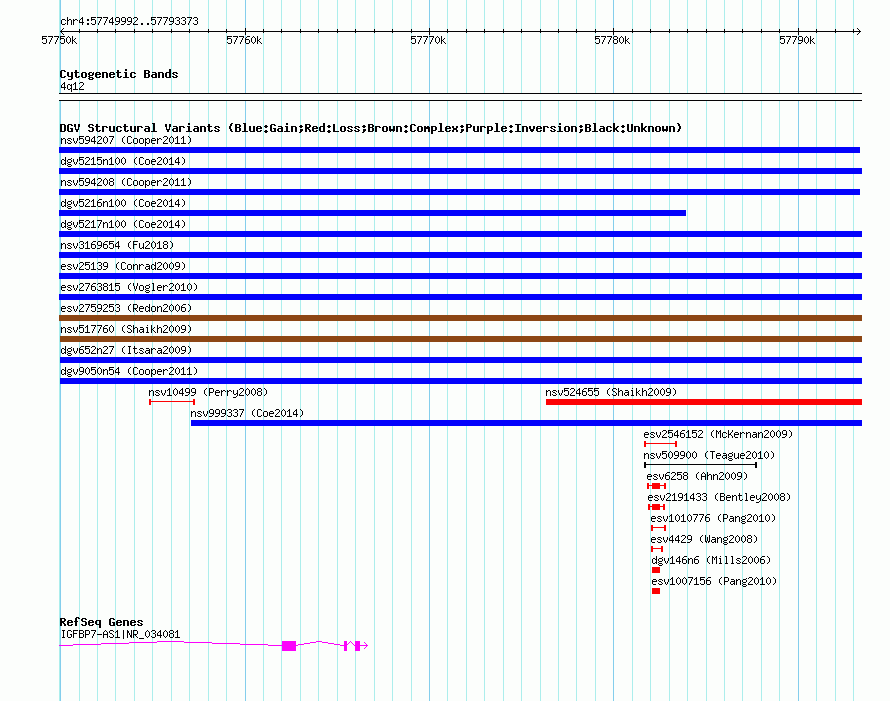Select the large magenta IGFBP7-AS1 exon box
This screenshot has width=890, height=701.
289,646
